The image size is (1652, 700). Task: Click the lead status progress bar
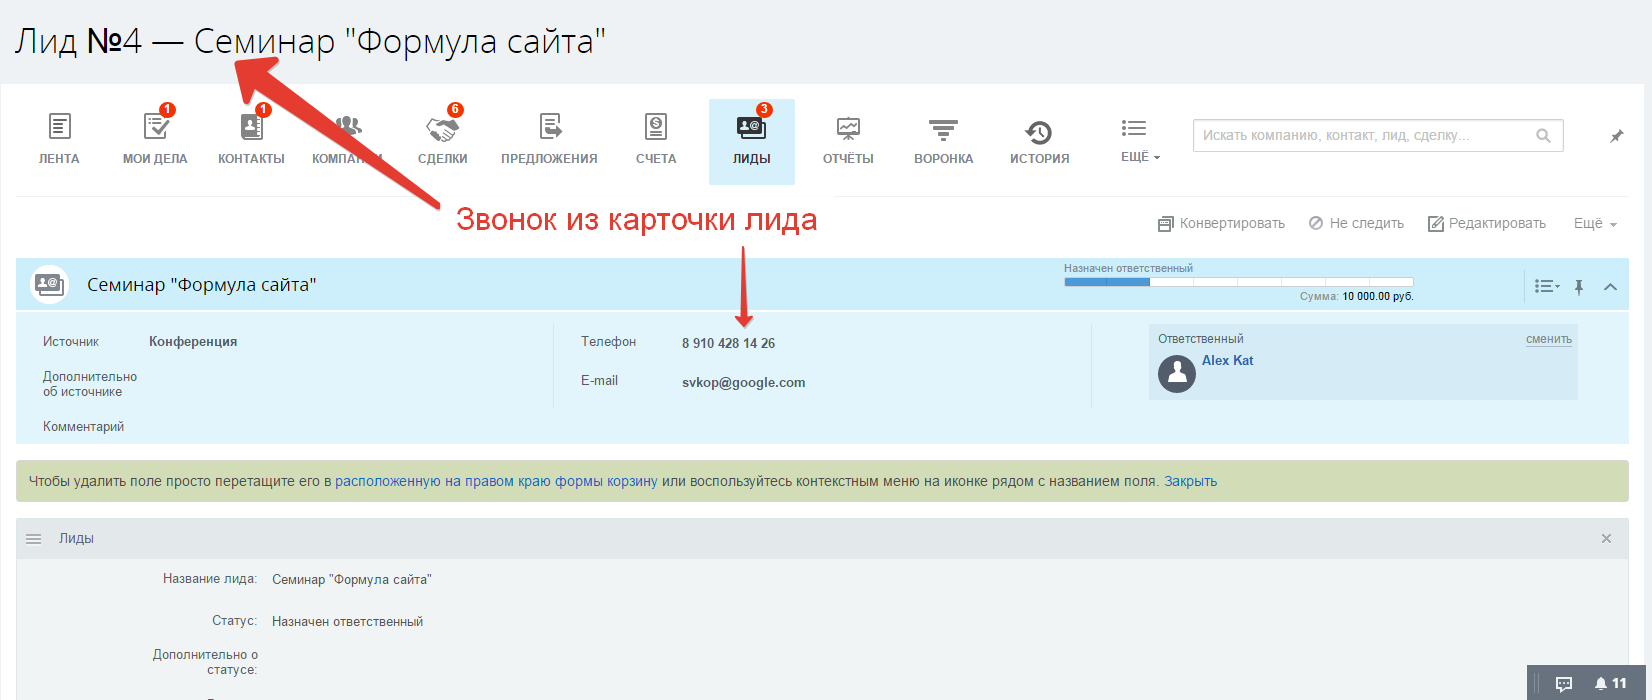(1238, 283)
